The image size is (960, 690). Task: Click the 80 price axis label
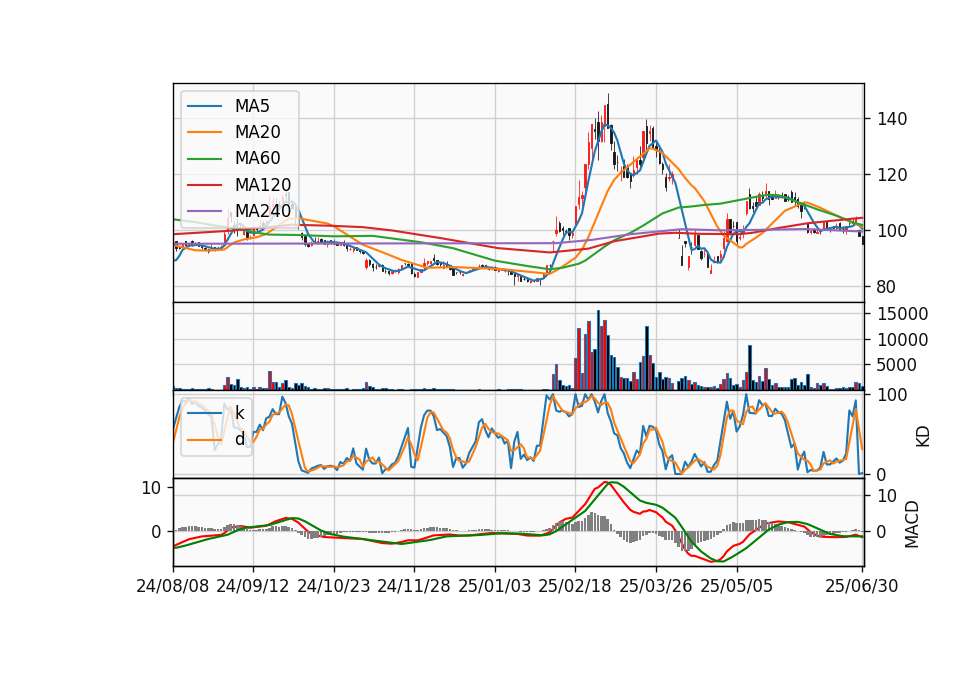[x=887, y=287]
